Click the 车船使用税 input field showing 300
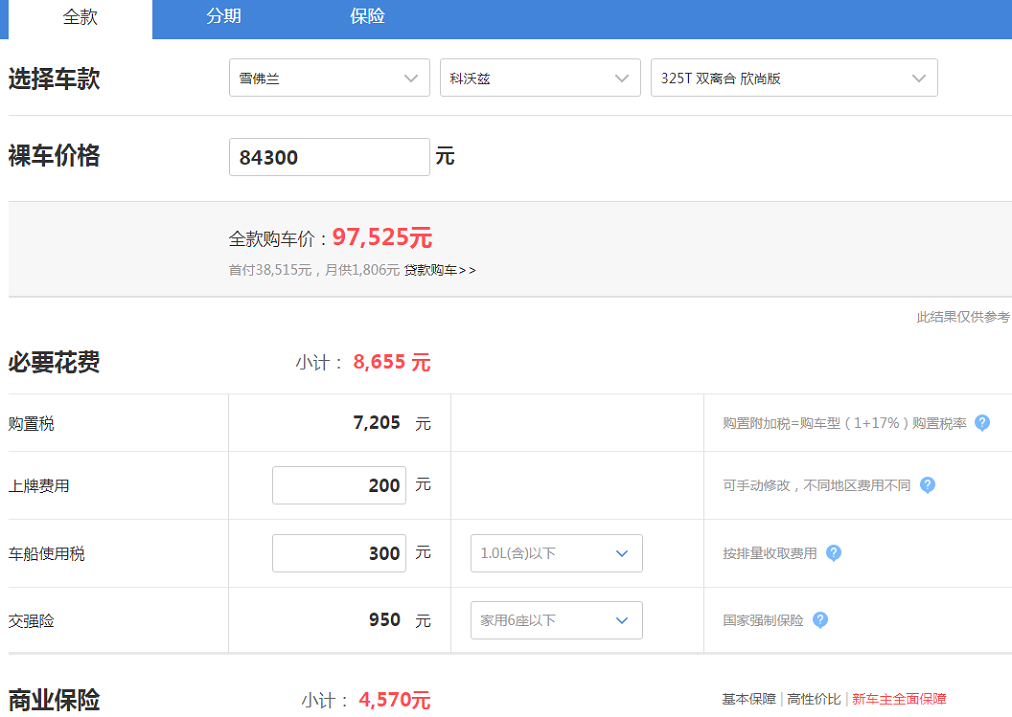 point(339,553)
